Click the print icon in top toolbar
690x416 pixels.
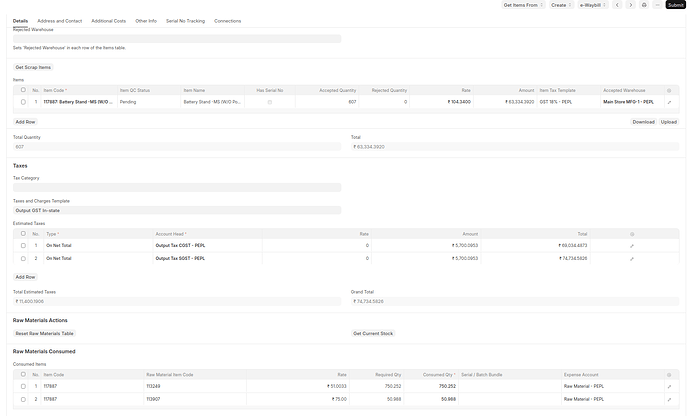pyautogui.click(x=644, y=5)
